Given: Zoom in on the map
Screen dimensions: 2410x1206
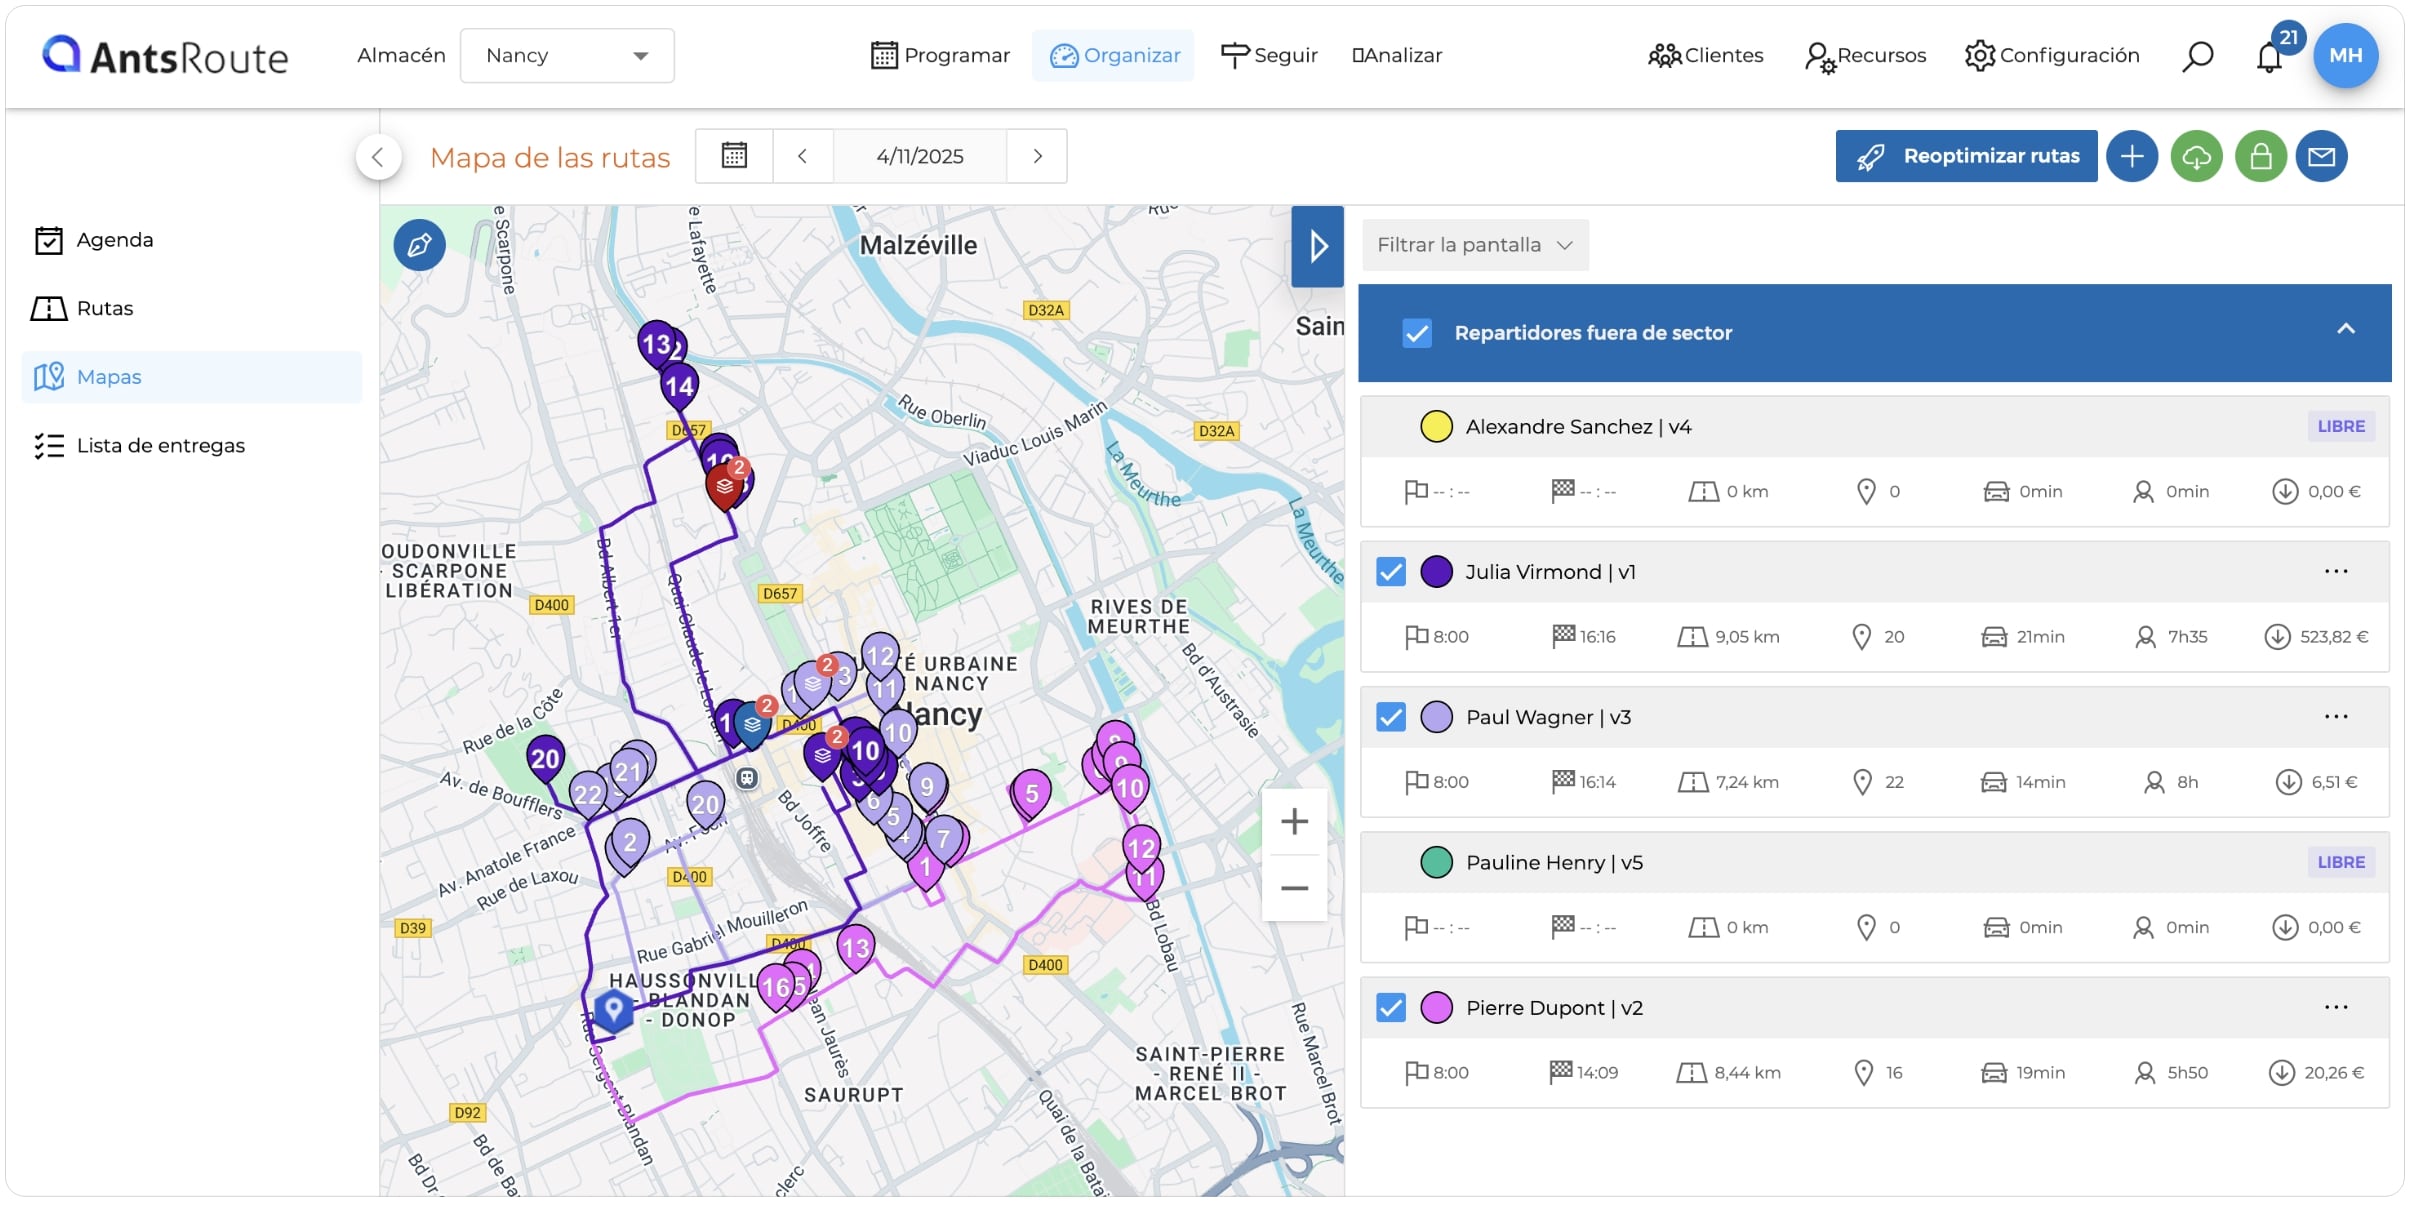Looking at the screenshot, I should [1295, 822].
